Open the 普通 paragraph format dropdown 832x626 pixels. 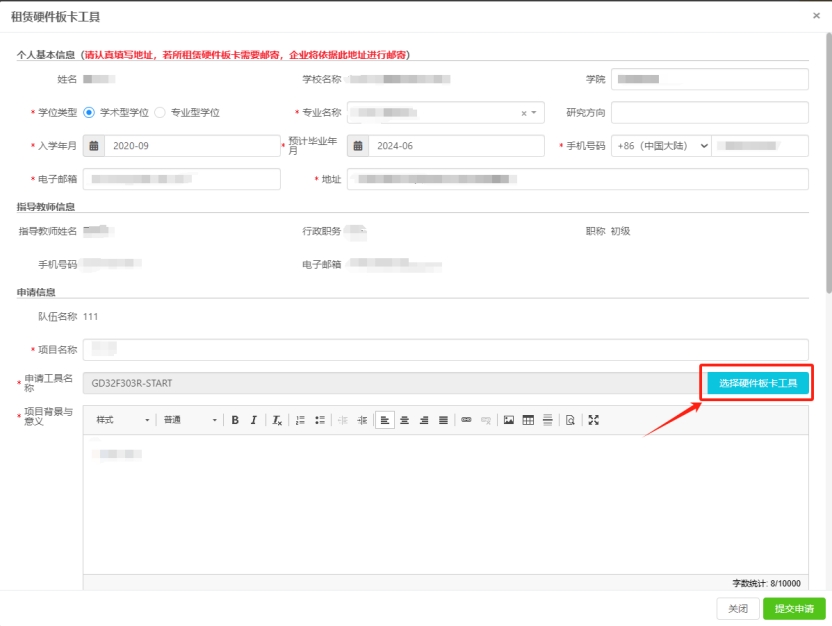click(x=190, y=420)
